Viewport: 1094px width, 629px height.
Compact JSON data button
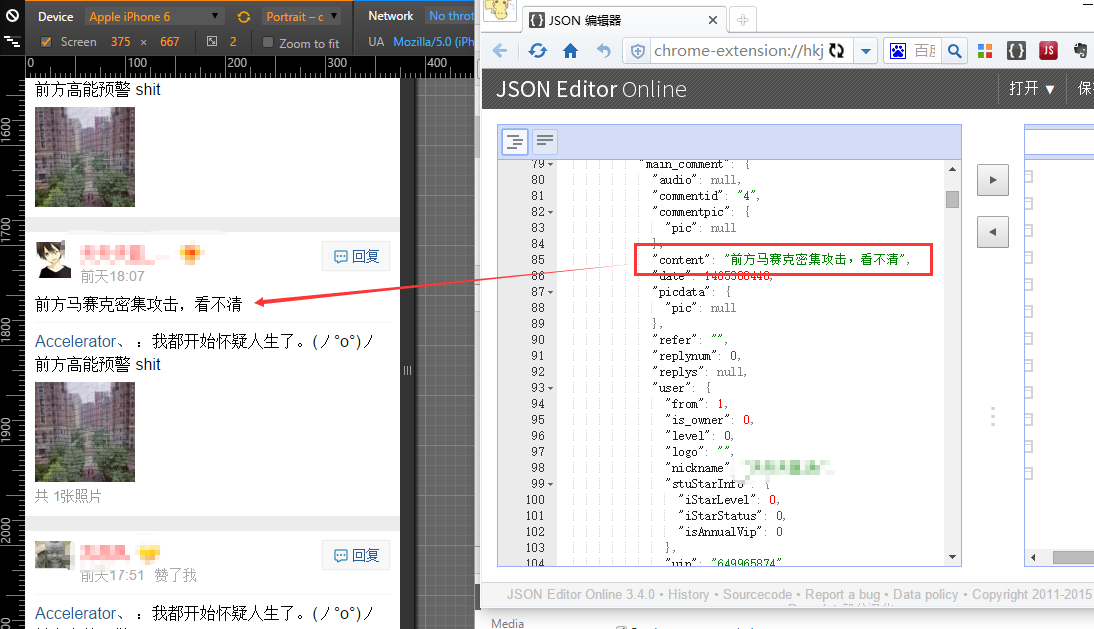pos(545,142)
